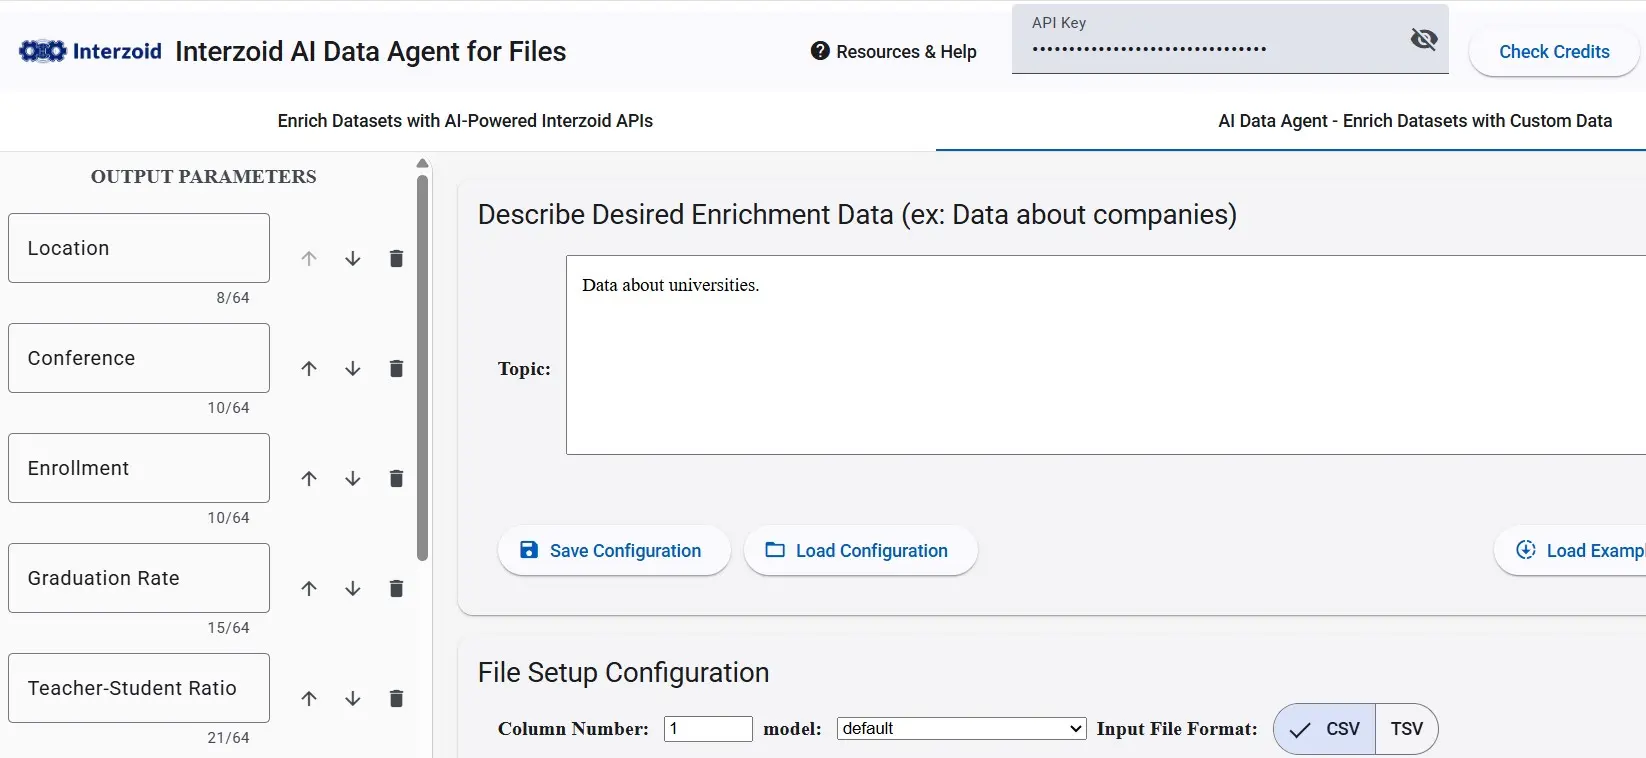The width and height of the screenshot is (1646, 758).
Task: Click the Load Configuration button
Action: [x=860, y=551]
